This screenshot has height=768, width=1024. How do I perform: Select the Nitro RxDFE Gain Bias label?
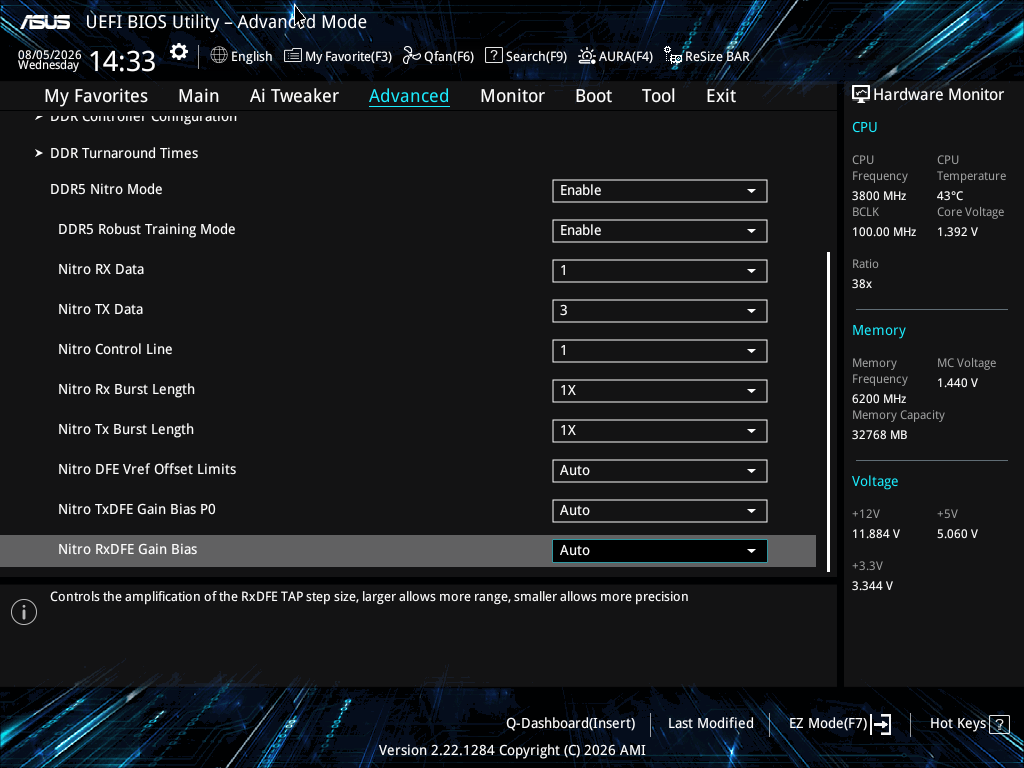click(127, 549)
